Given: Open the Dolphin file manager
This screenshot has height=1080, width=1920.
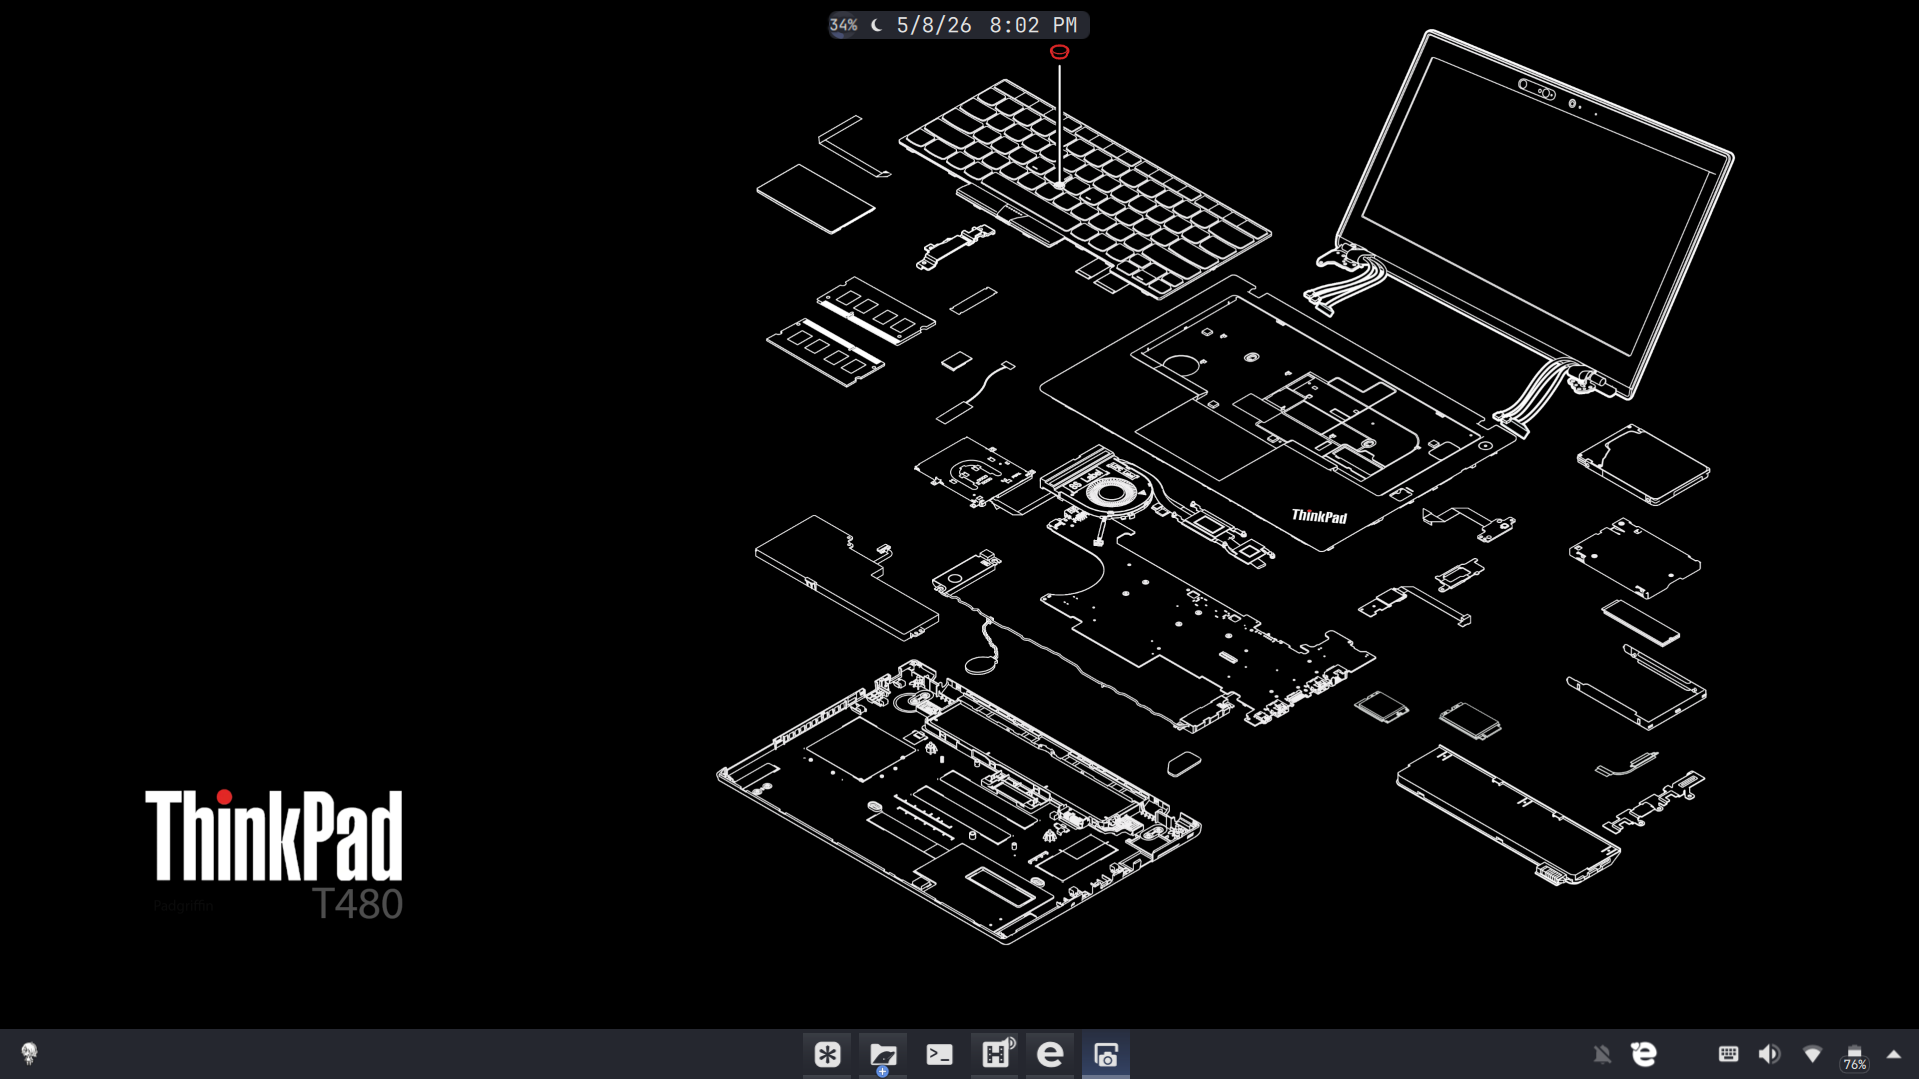Looking at the screenshot, I should [x=883, y=1054].
